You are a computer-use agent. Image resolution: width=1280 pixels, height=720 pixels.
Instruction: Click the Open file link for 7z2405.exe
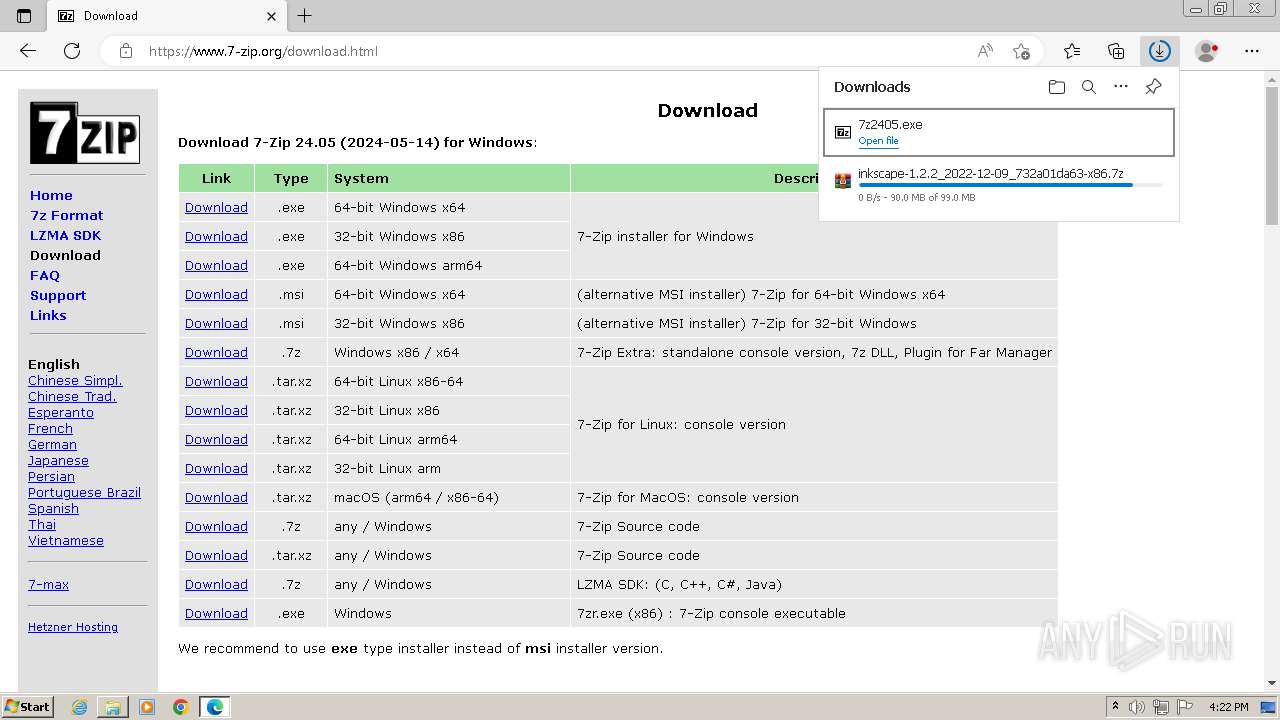point(878,141)
